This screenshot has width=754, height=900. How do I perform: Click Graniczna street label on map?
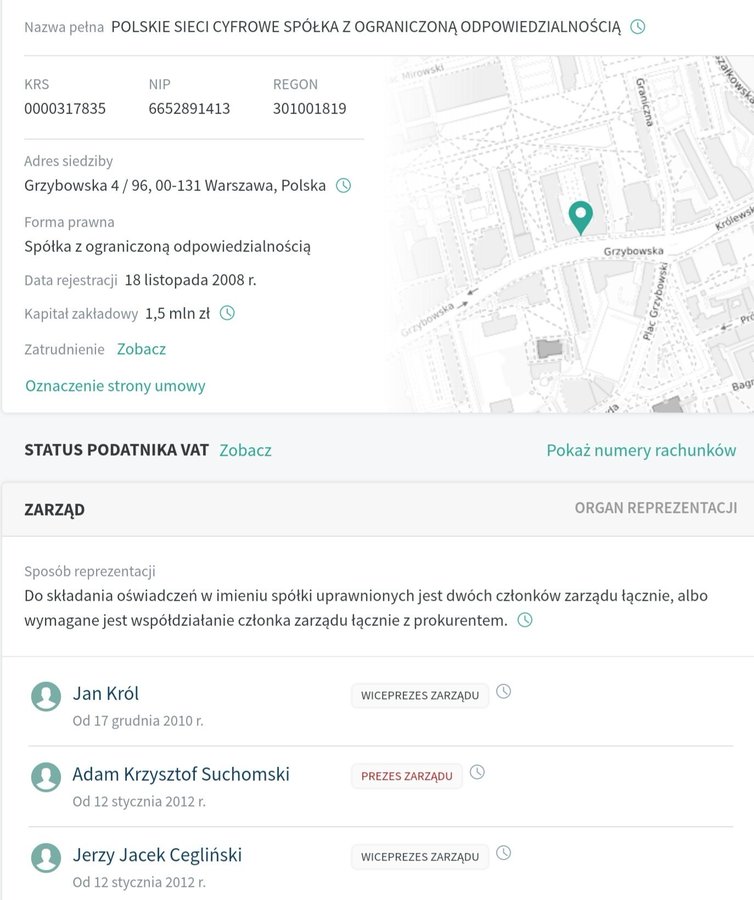644,102
